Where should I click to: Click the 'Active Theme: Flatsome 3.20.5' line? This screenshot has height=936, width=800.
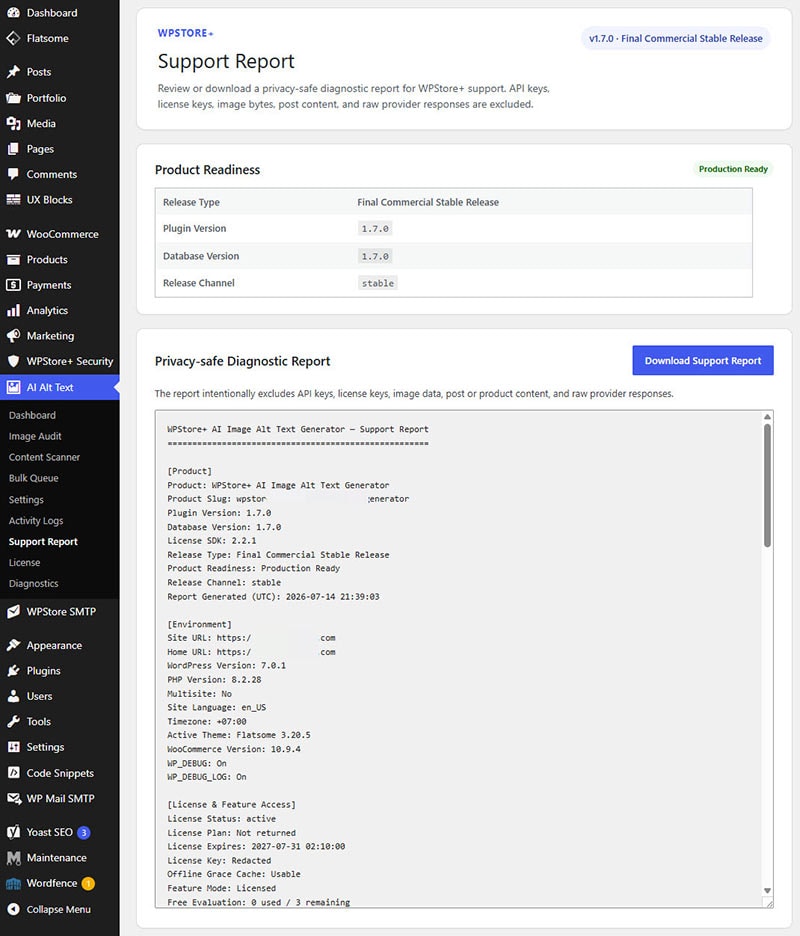(x=239, y=735)
